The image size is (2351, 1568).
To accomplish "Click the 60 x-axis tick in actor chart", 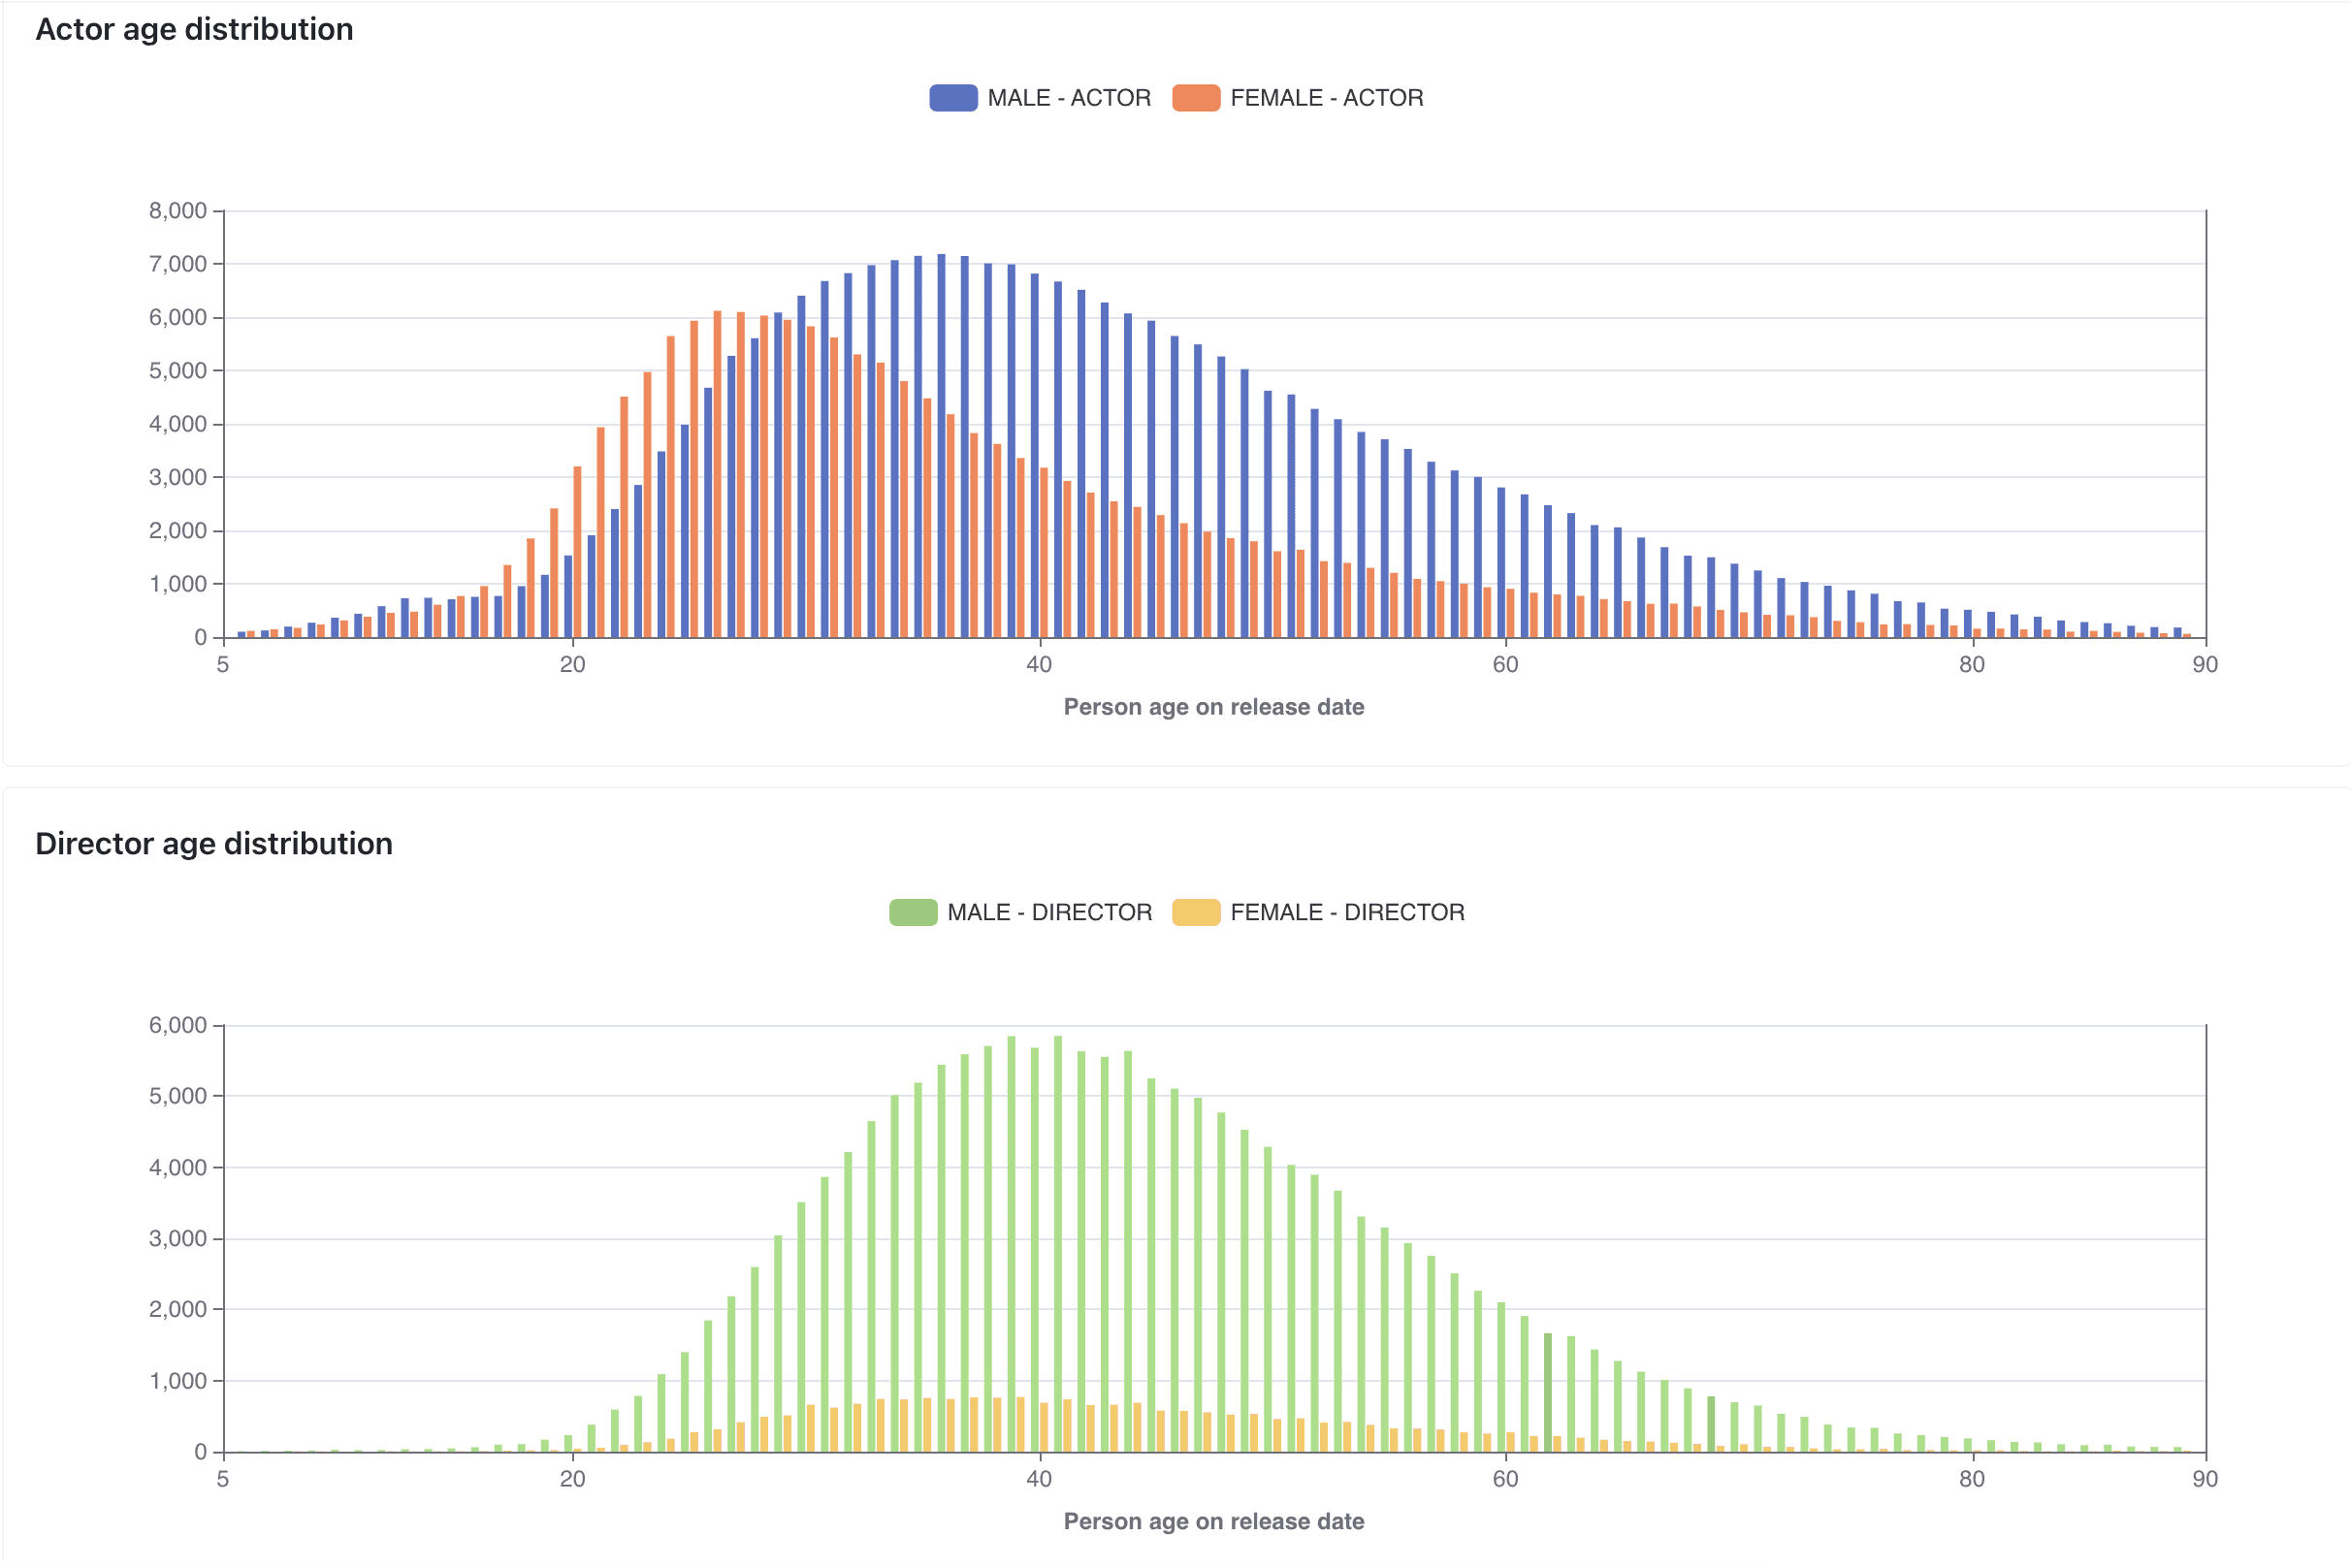I will (1505, 665).
